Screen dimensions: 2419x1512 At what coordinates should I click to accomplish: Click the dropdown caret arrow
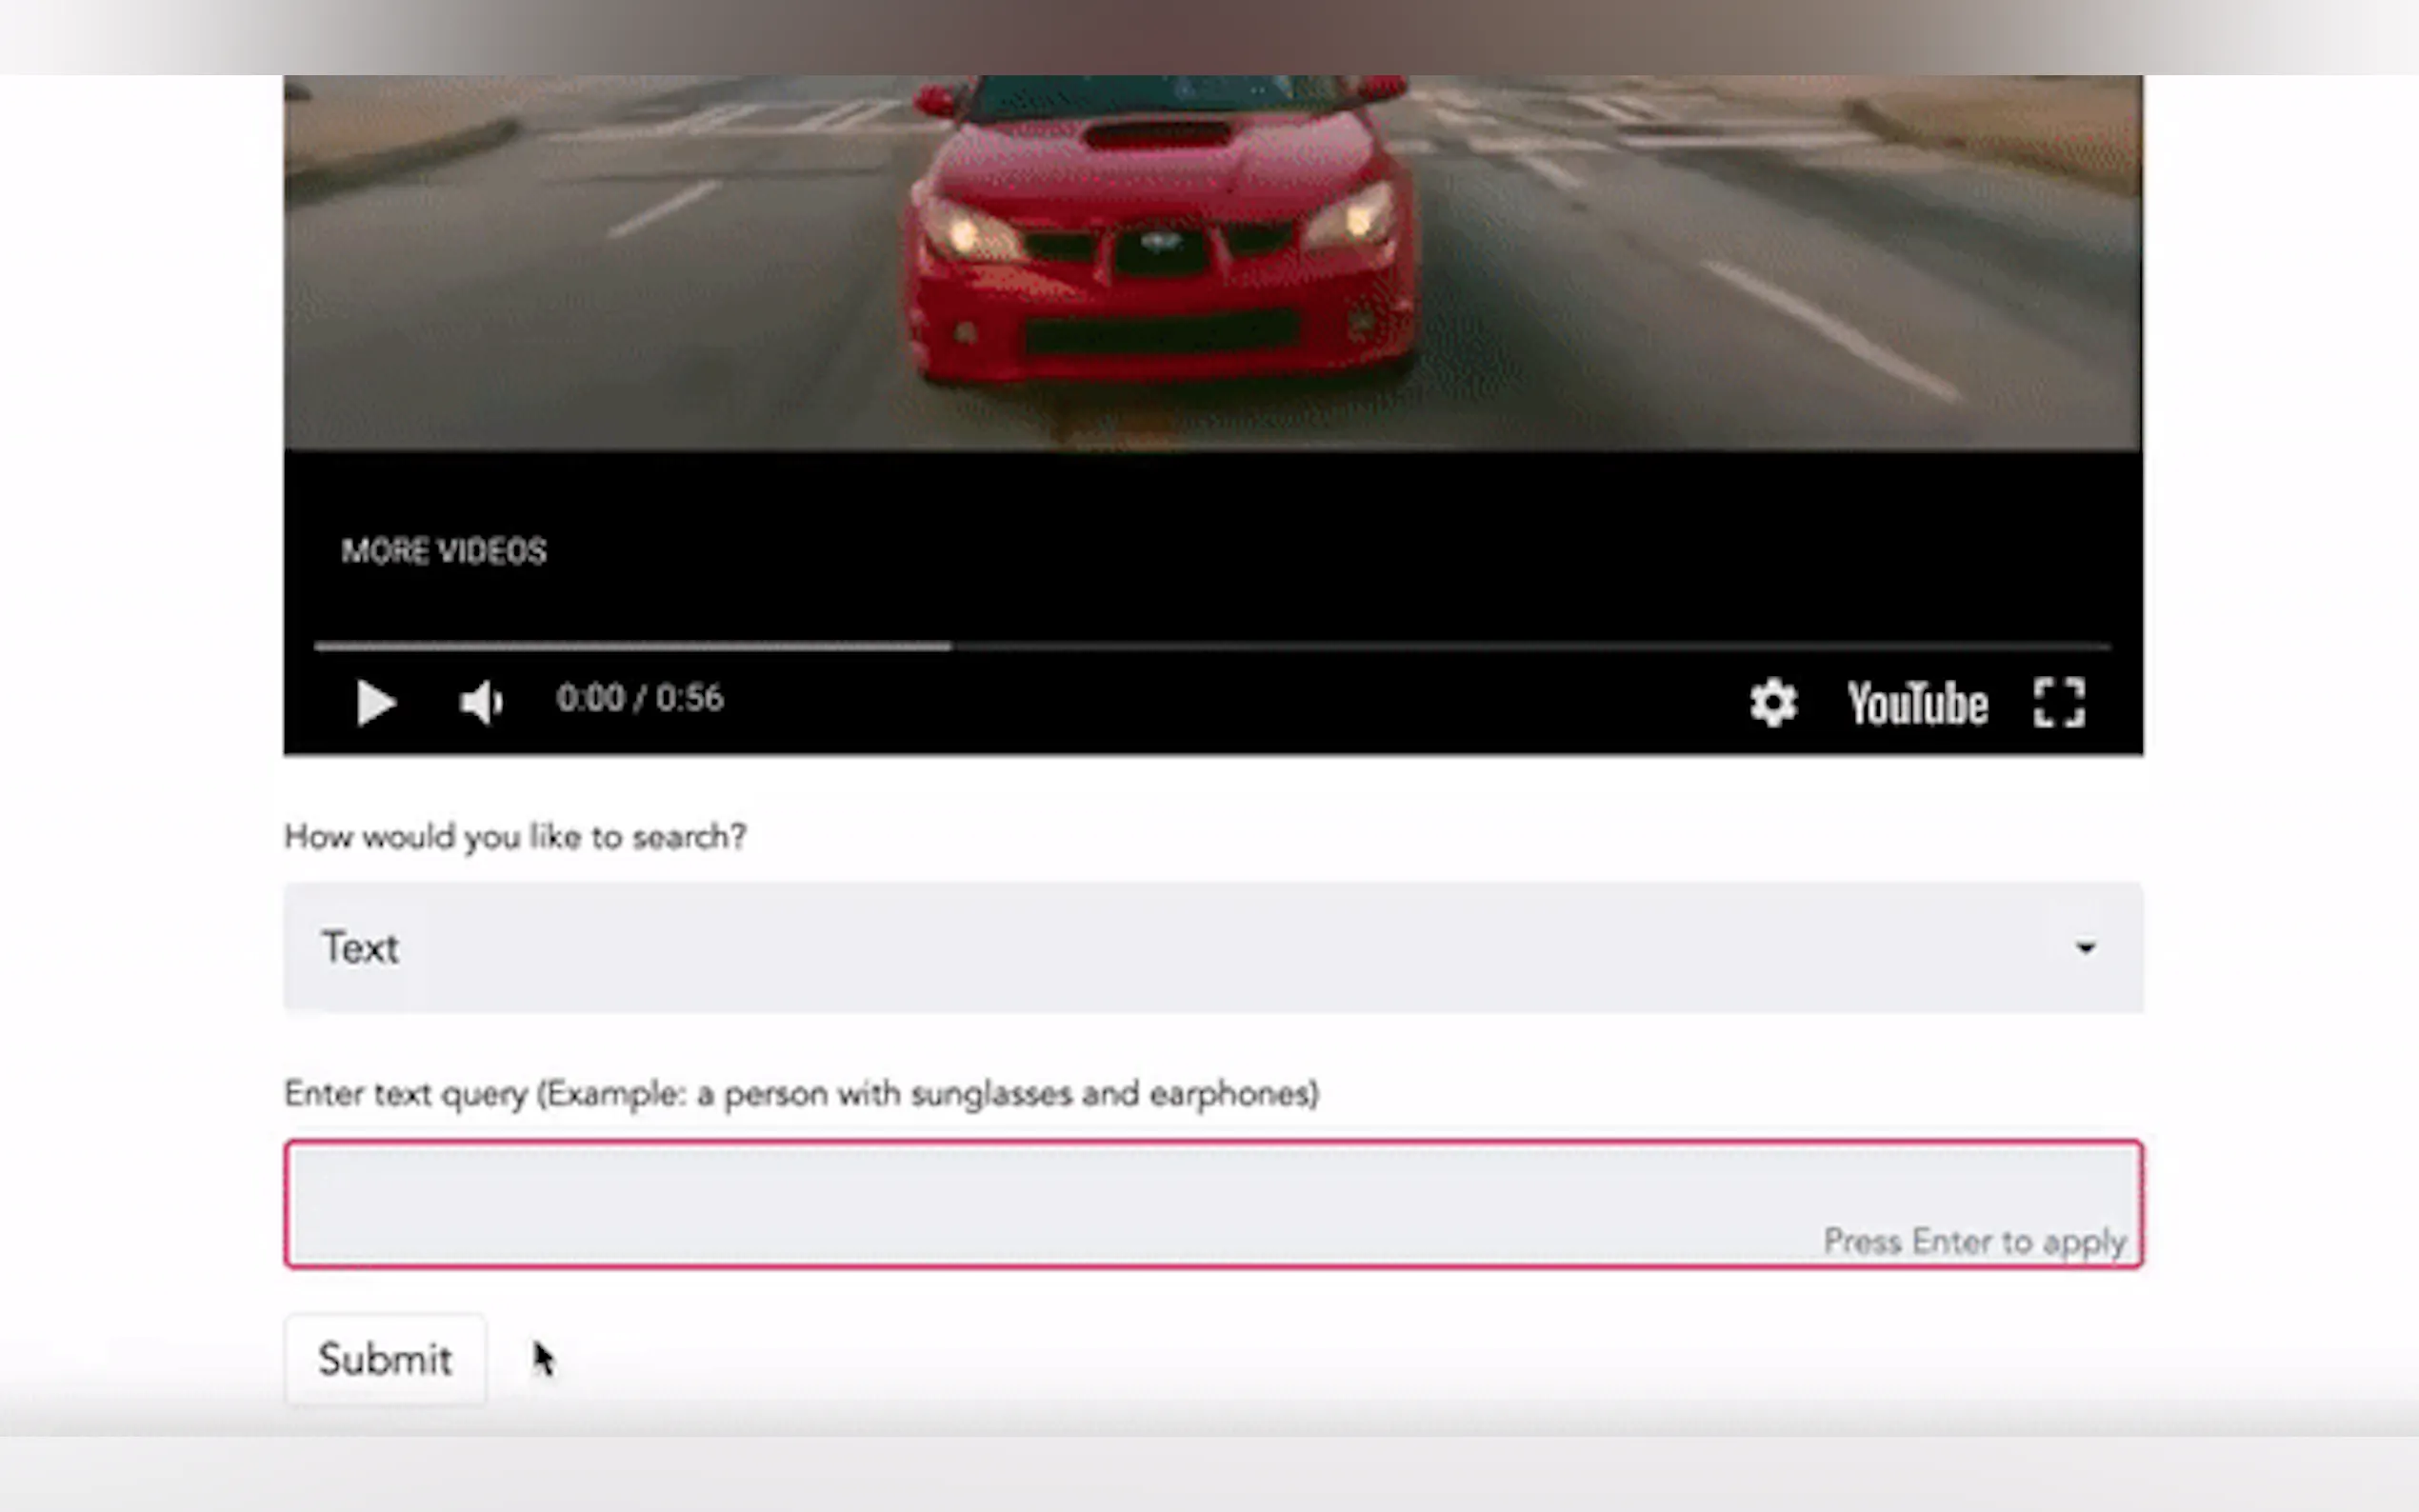coord(2085,947)
